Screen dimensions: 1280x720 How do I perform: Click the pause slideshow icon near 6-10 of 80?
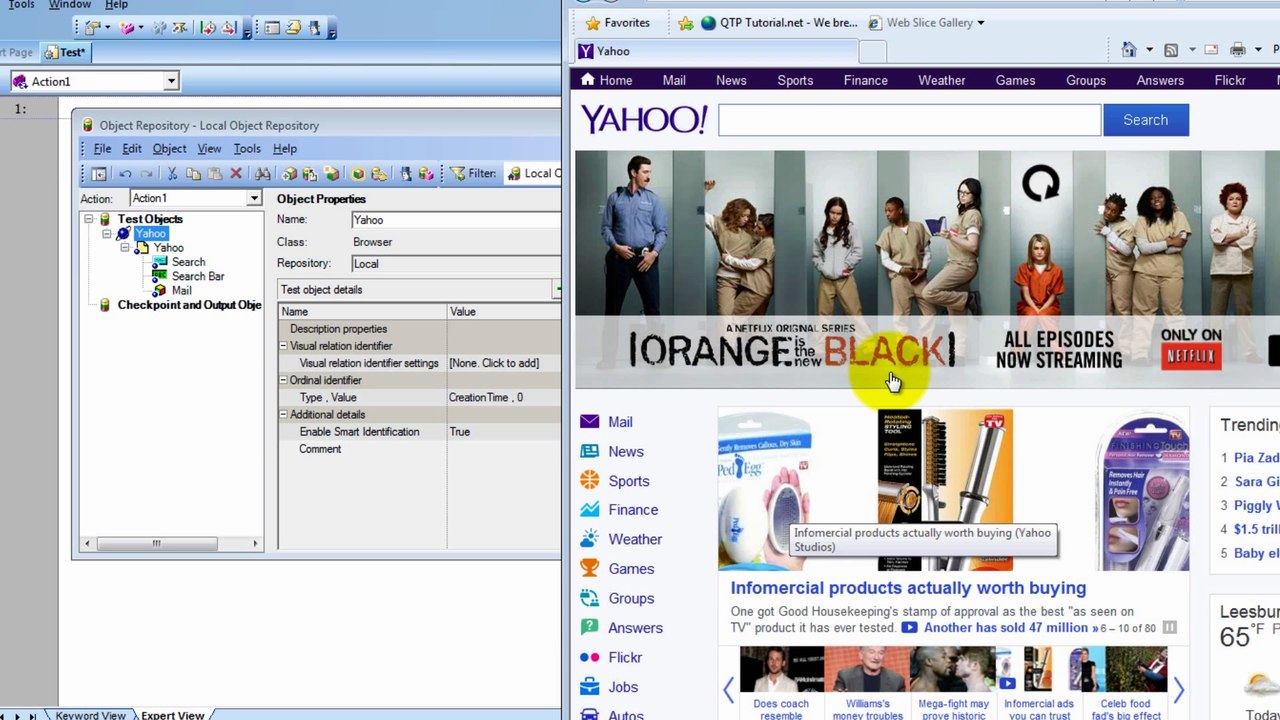click(1169, 628)
